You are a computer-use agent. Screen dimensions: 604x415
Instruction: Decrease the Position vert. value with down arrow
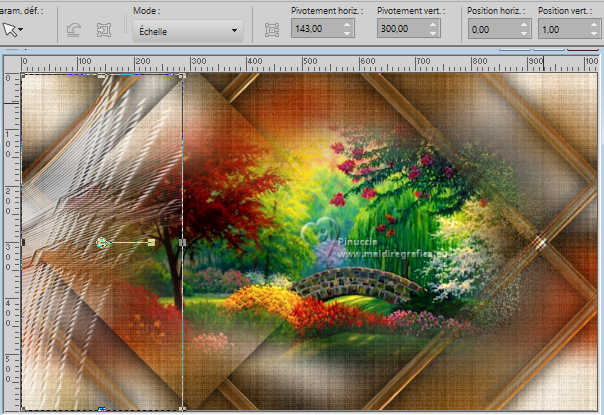coord(595,34)
